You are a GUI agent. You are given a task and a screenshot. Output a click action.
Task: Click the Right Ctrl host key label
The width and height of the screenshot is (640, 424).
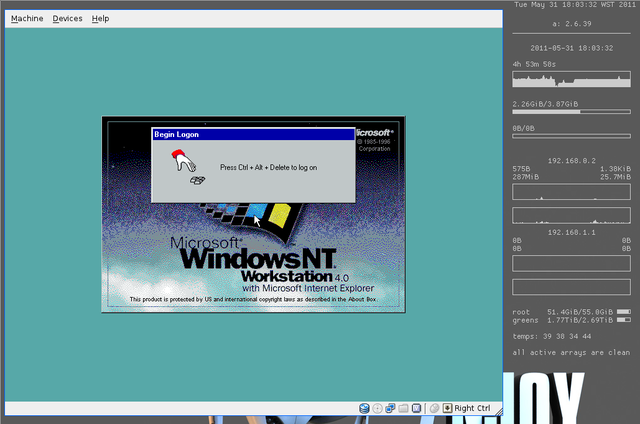[x=472, y=408]
